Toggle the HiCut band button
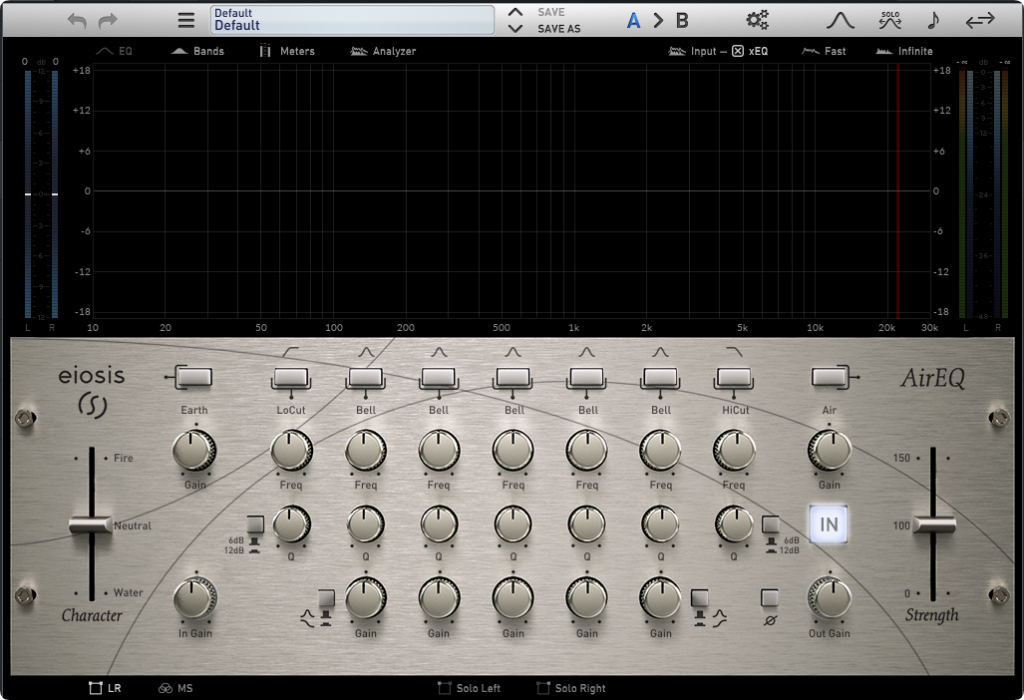1024x700 pixels. click(735, 377)
